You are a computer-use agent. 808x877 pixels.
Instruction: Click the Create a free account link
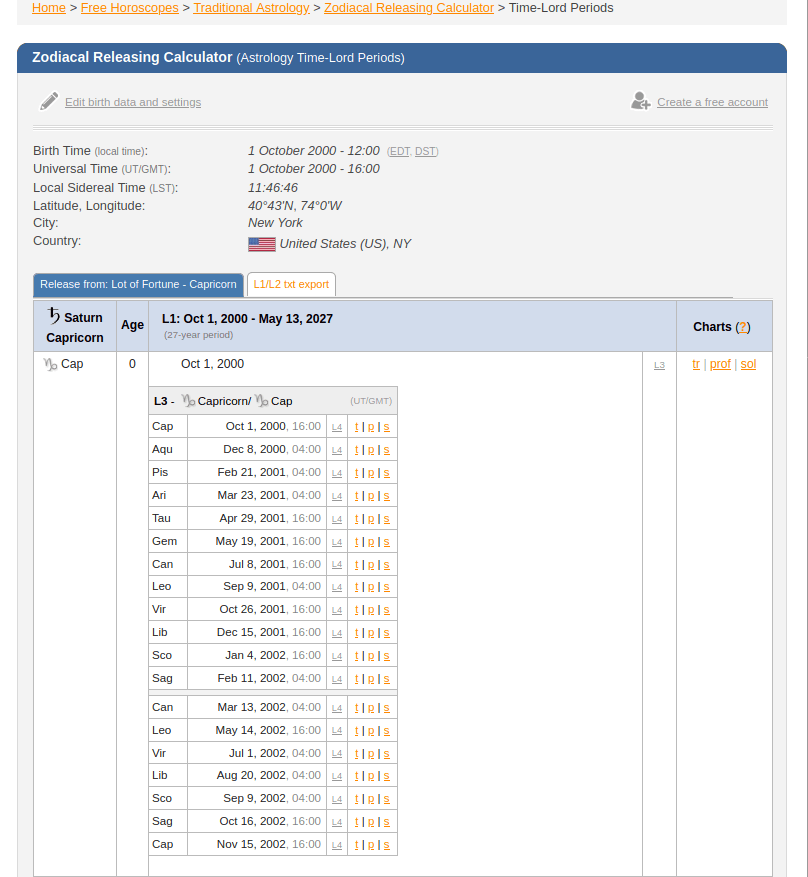point(712,102)
